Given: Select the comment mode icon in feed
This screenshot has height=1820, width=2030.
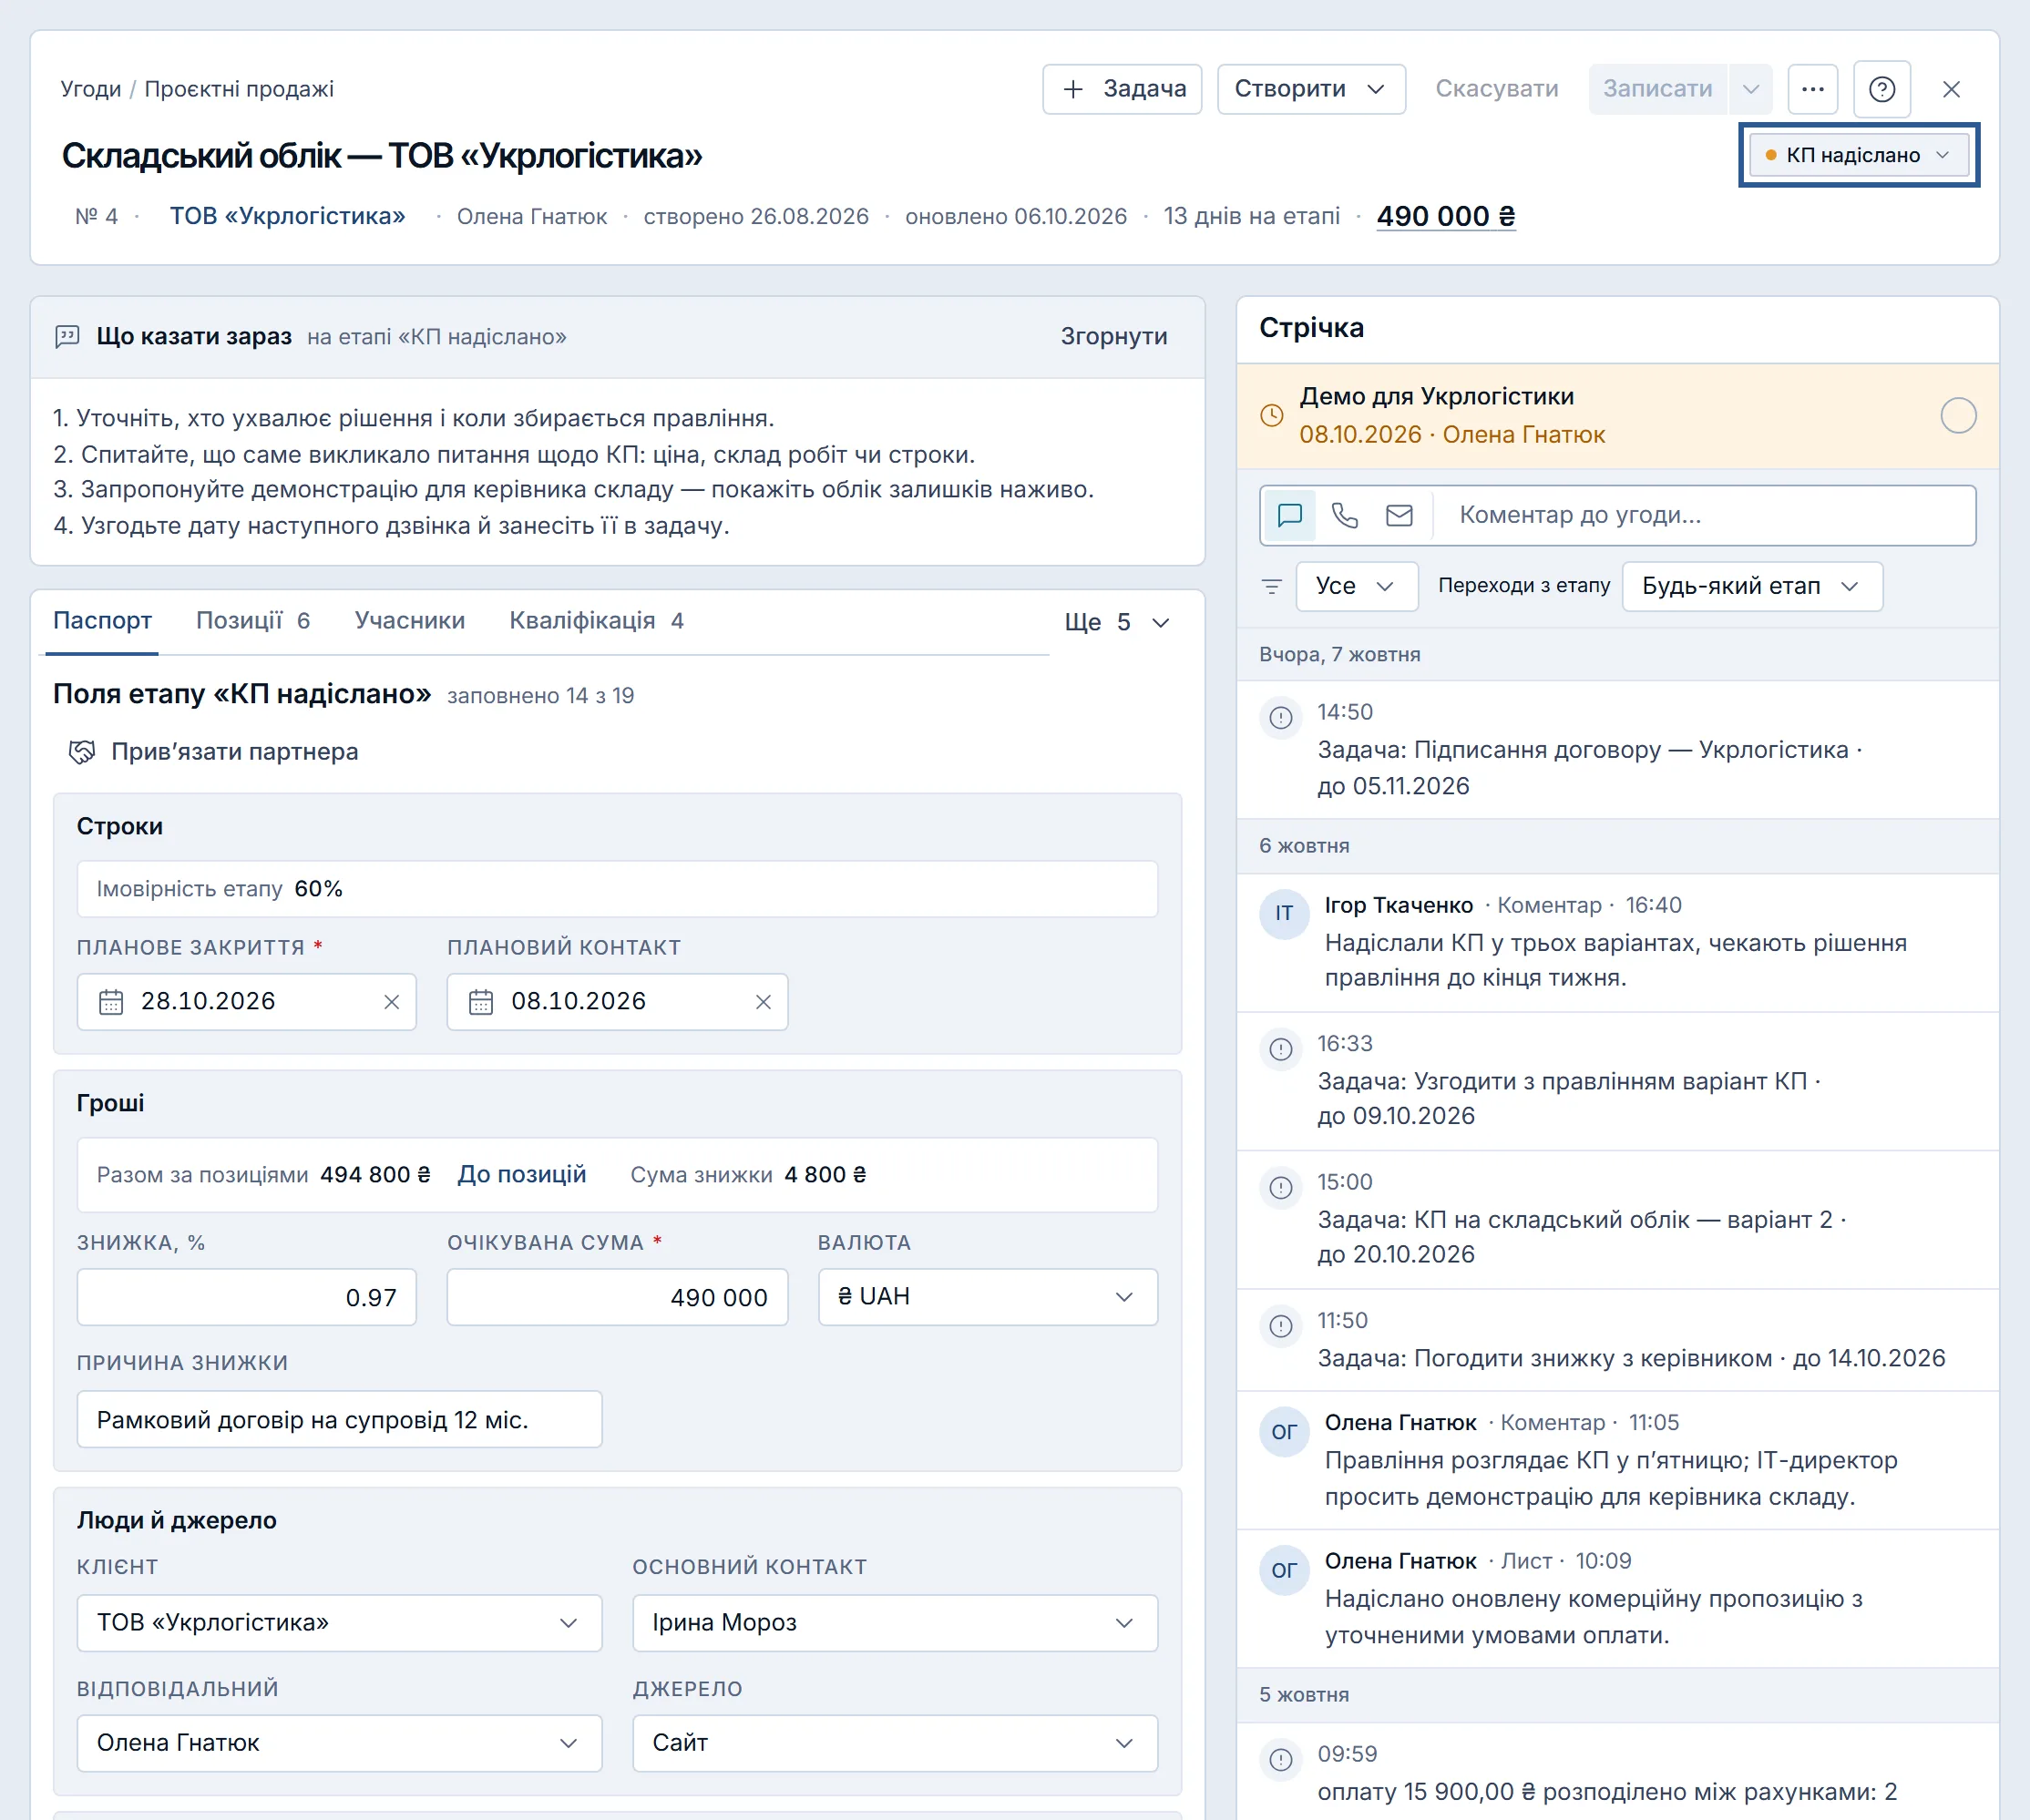Looking at the screenshot, I should click(1289, 515).
